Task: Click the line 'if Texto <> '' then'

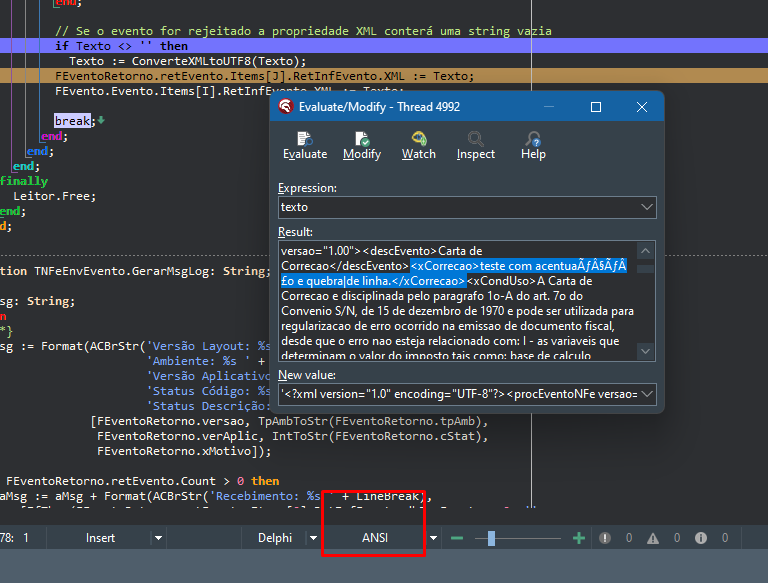Action: pyautogui.click(x=121, y=46)
